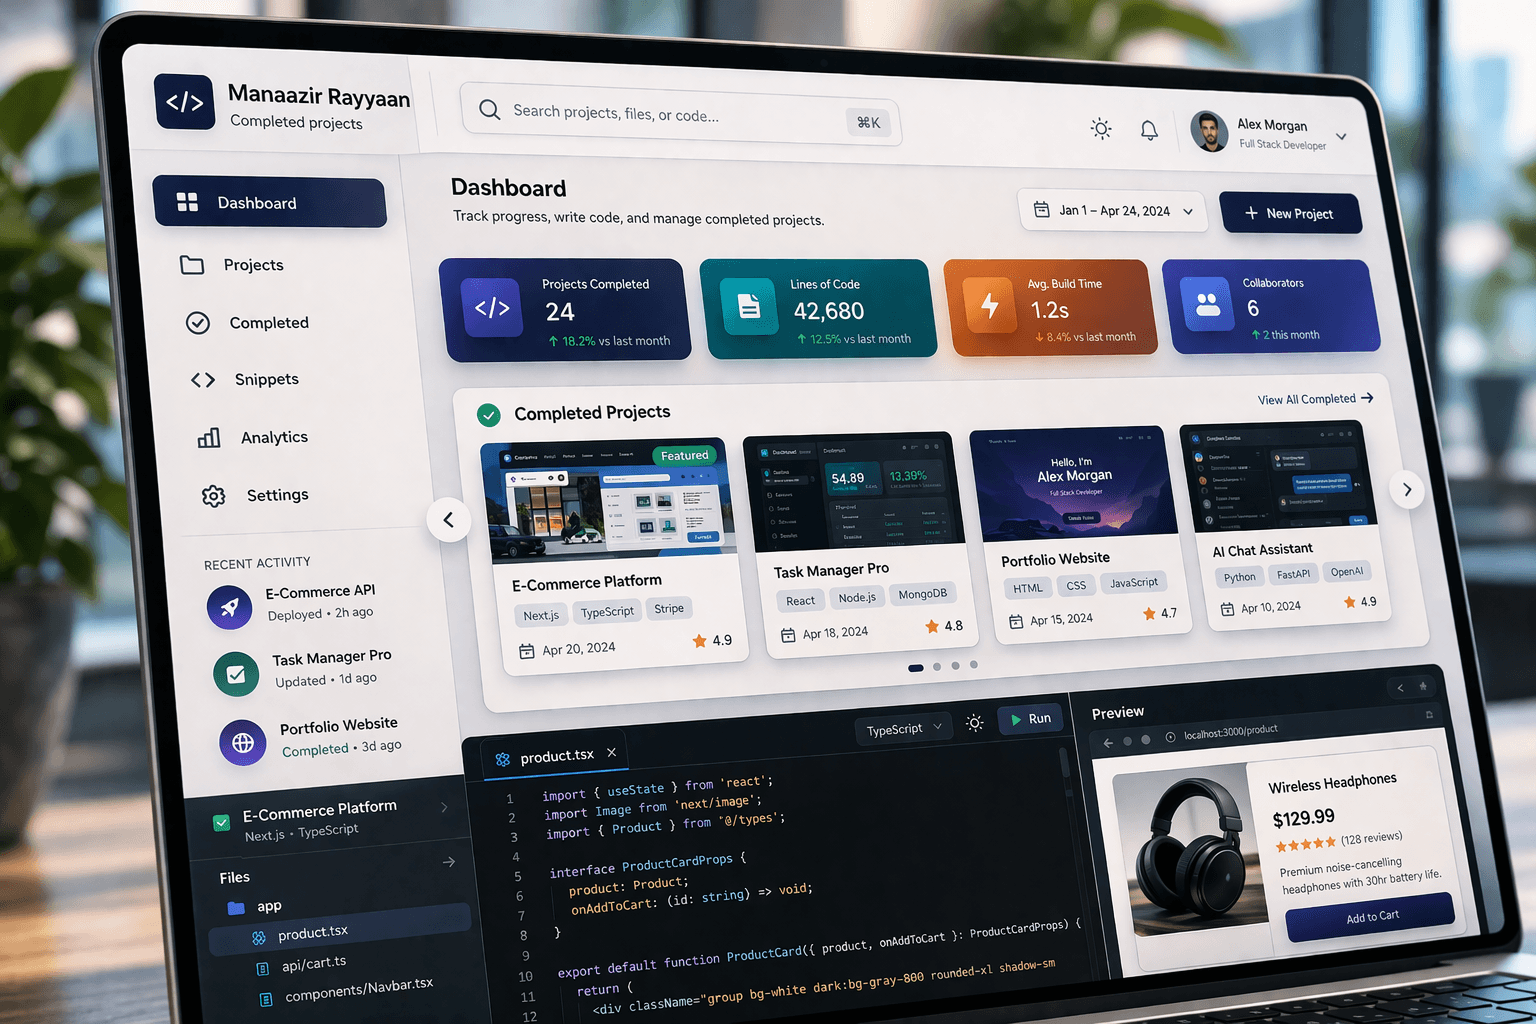Click the notifications bell icon
This screenshot has width=1536, height=1024.
[x=1148, y=129]
